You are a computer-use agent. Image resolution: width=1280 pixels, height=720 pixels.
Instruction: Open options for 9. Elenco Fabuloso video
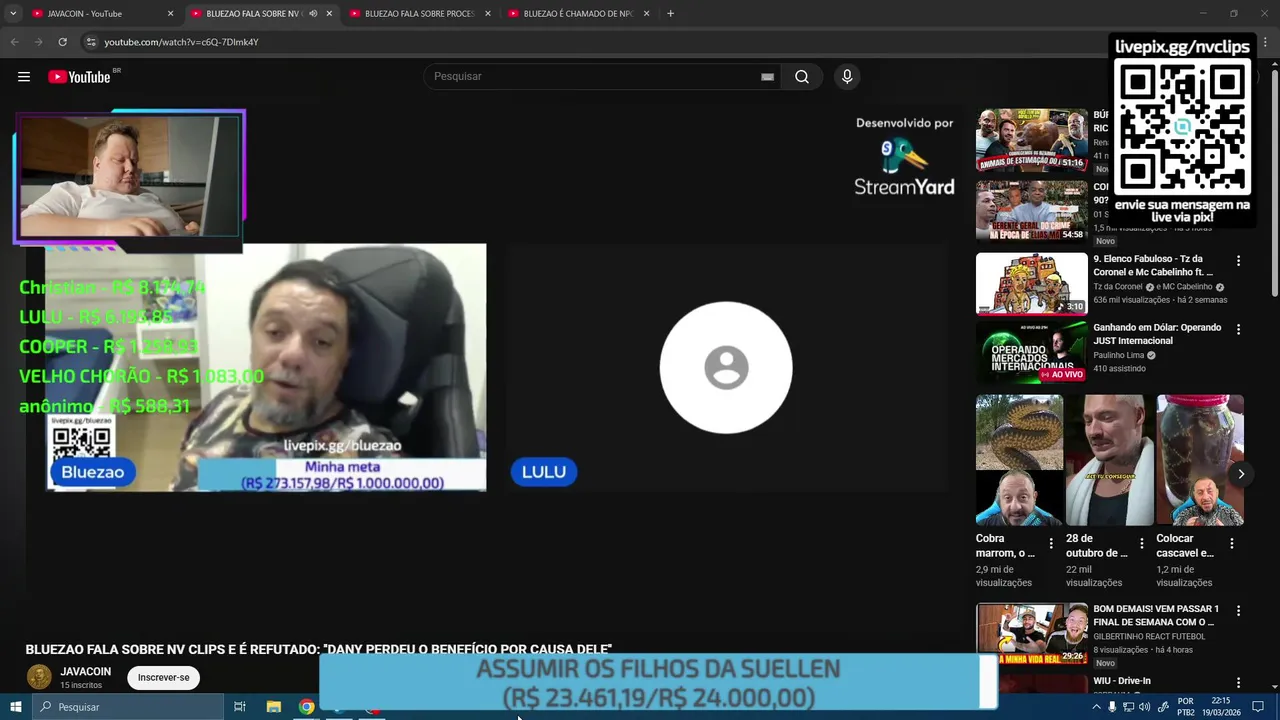1238,261
